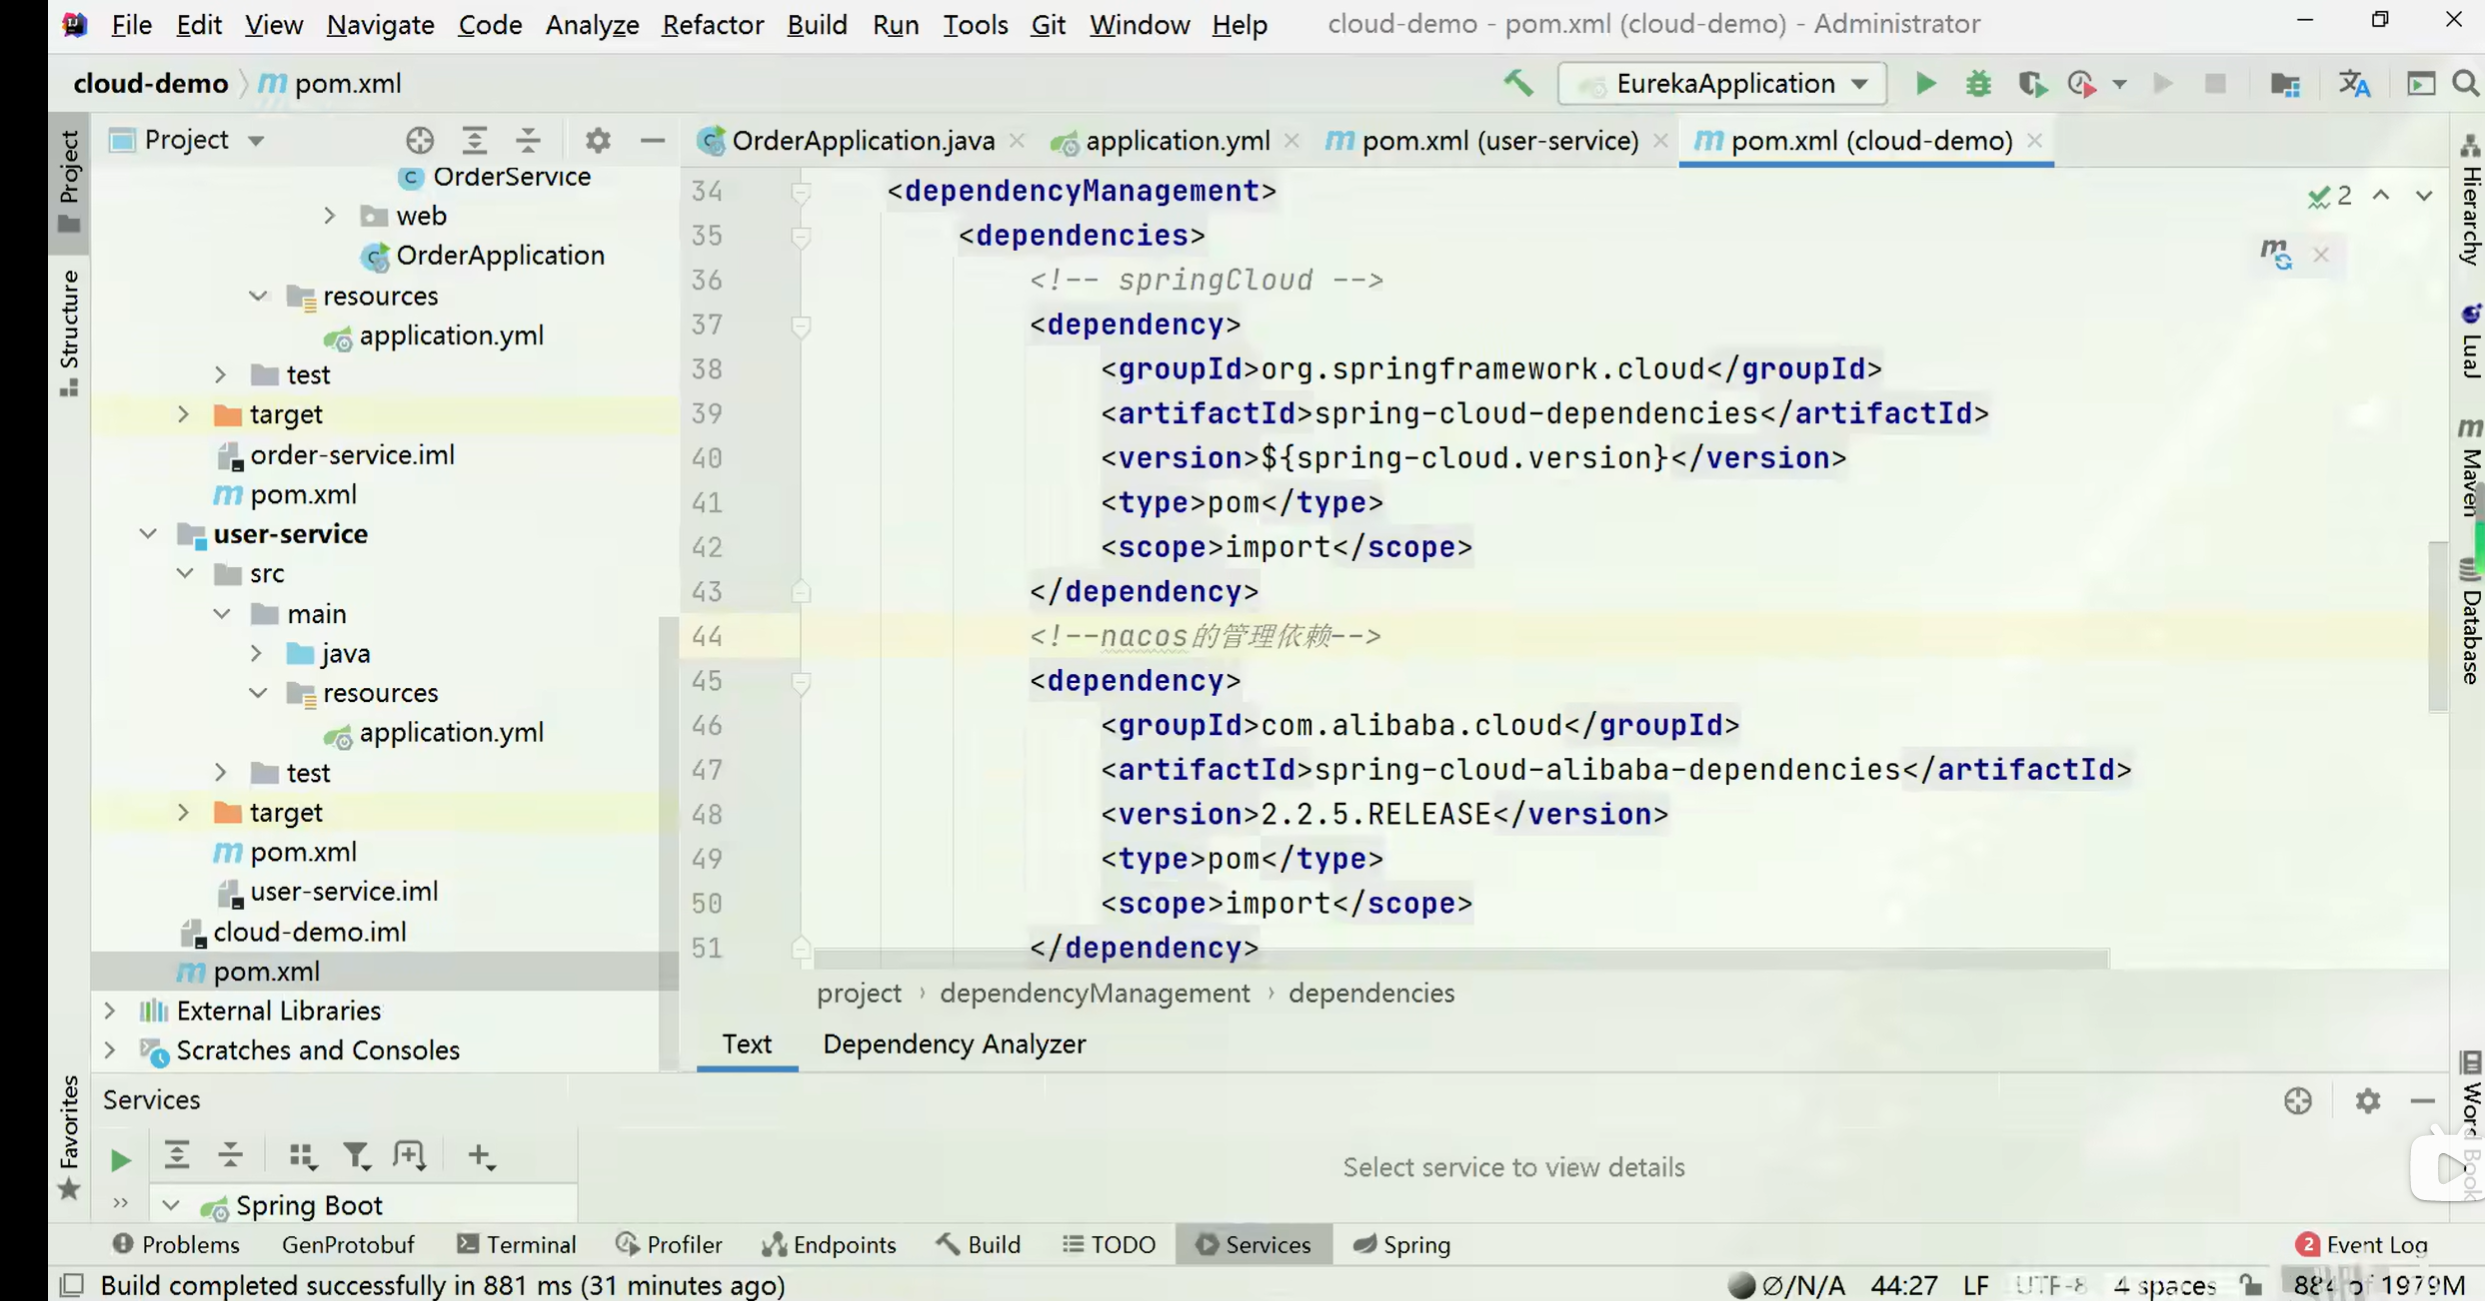Click locate file crosshair in Project panel
Screen dimensions: 2485x1301
[x=420, y=140]
